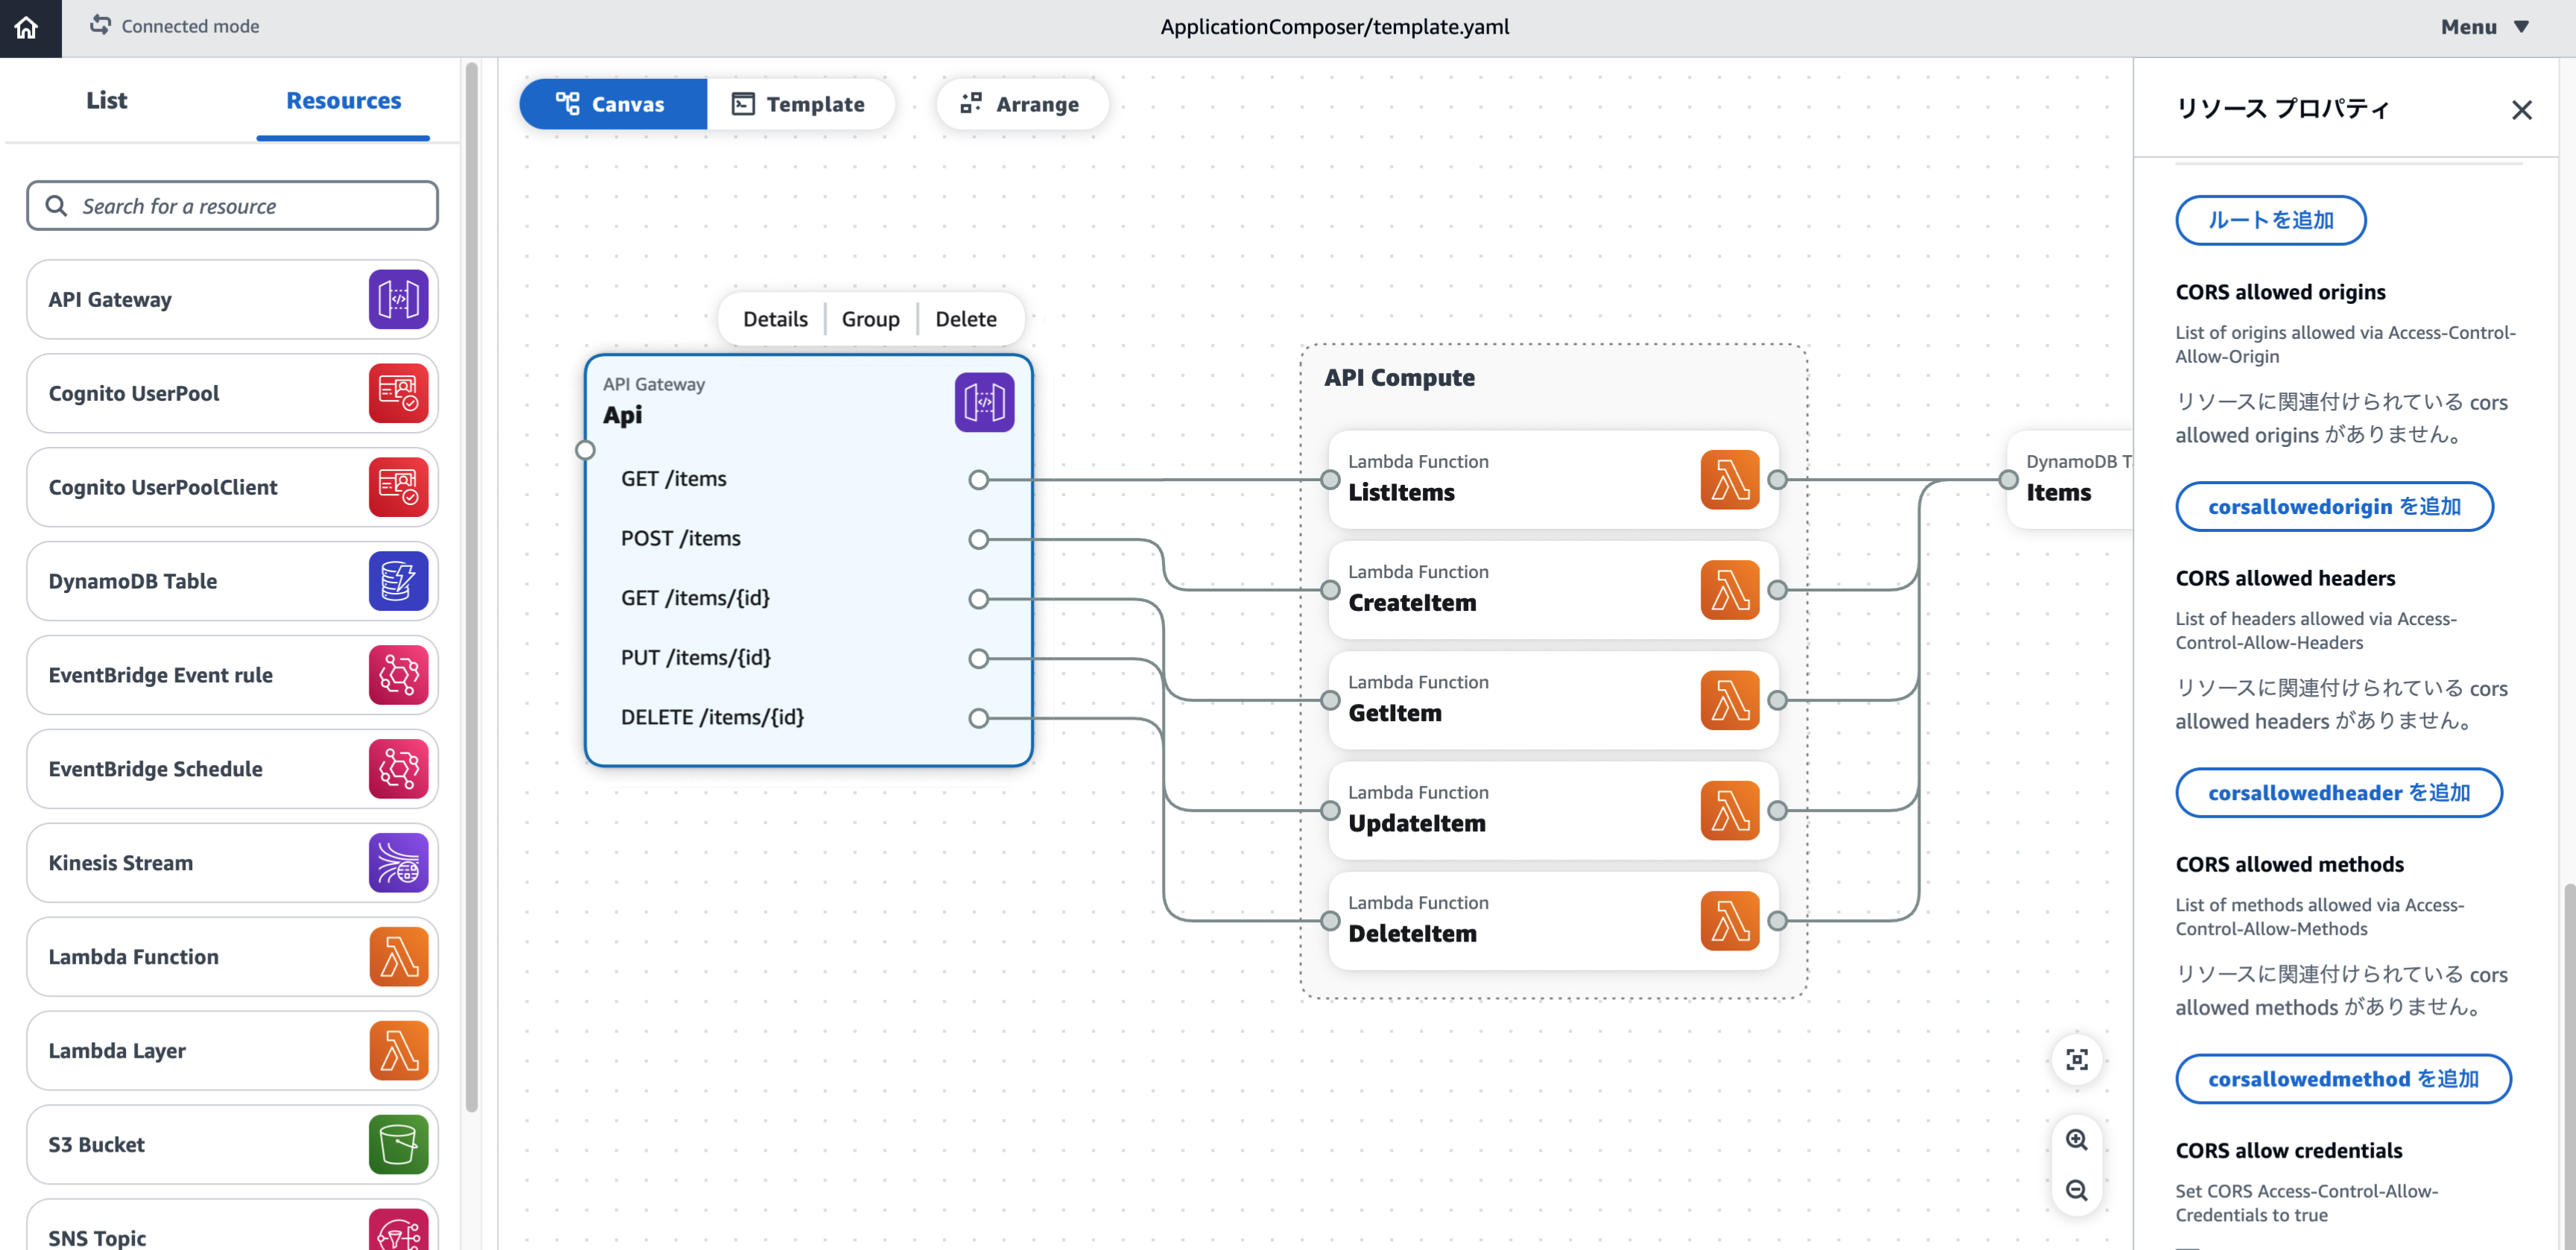2576x1250 pixels.
Task: Select the Cognito UserPoolClient palette icon
Action: (398, 487)
